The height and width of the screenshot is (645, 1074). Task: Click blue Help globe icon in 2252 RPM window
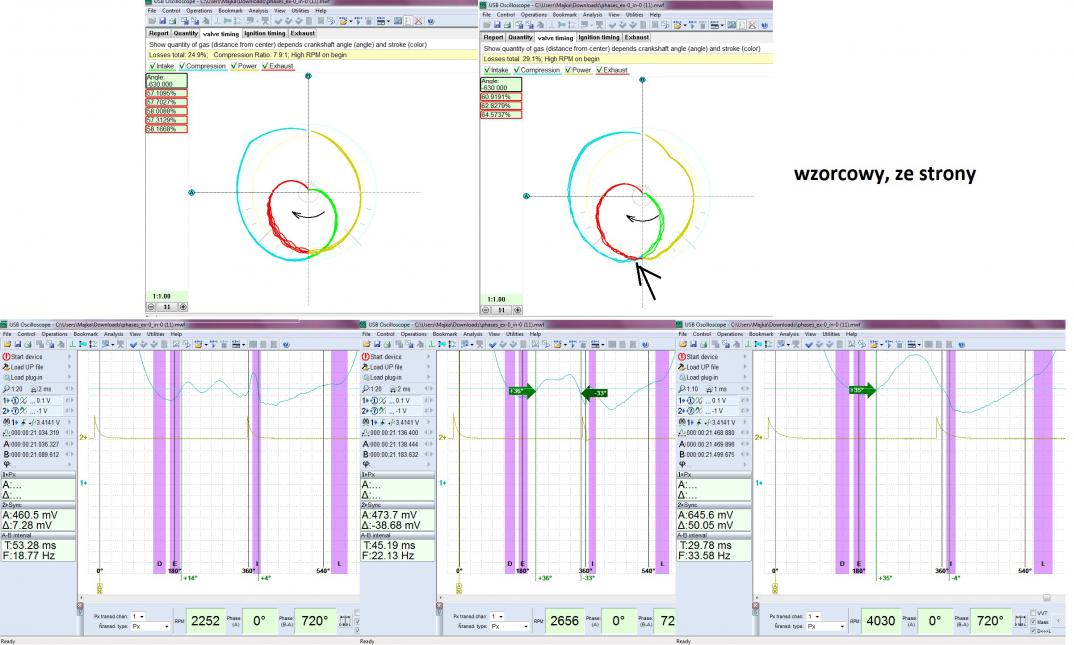(286, 344)
